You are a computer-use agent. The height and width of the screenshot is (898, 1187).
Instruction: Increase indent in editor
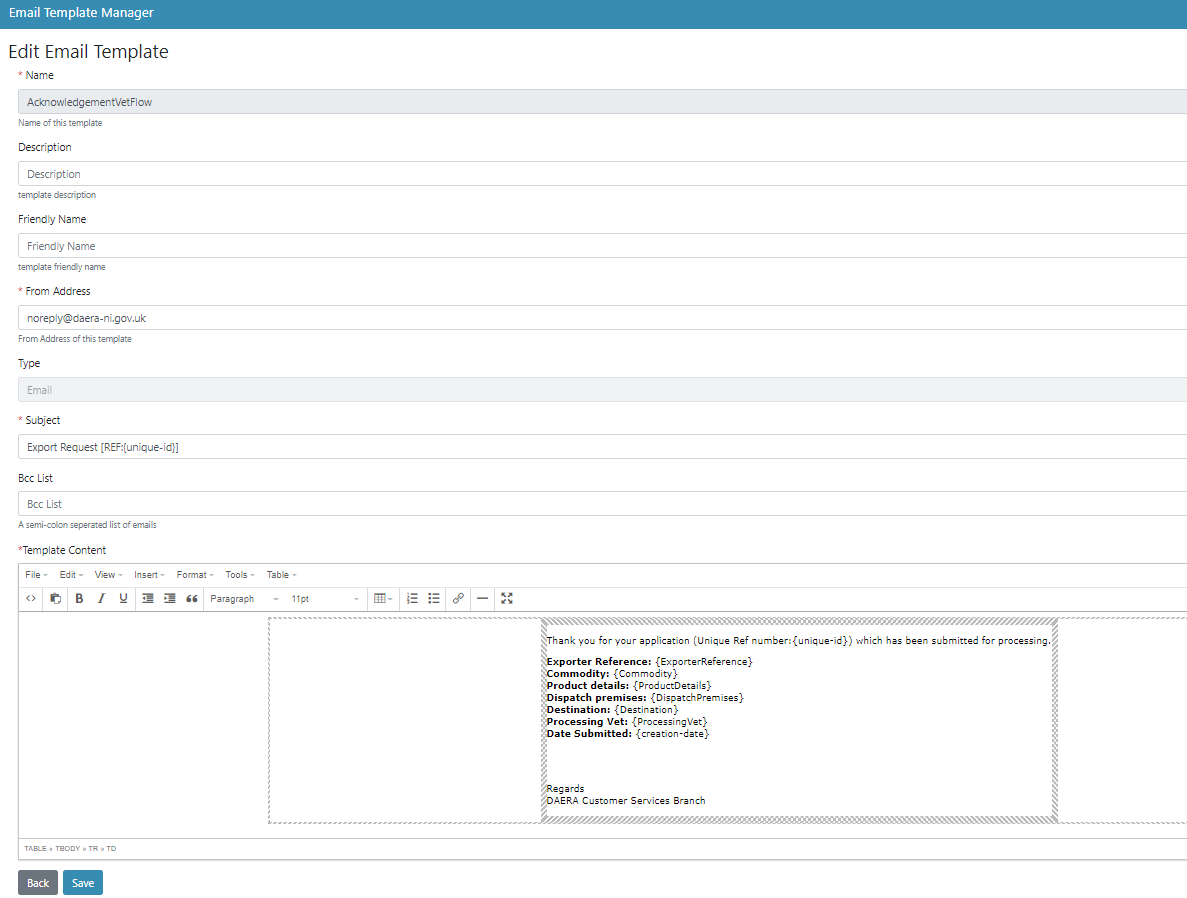coord(170,598)
